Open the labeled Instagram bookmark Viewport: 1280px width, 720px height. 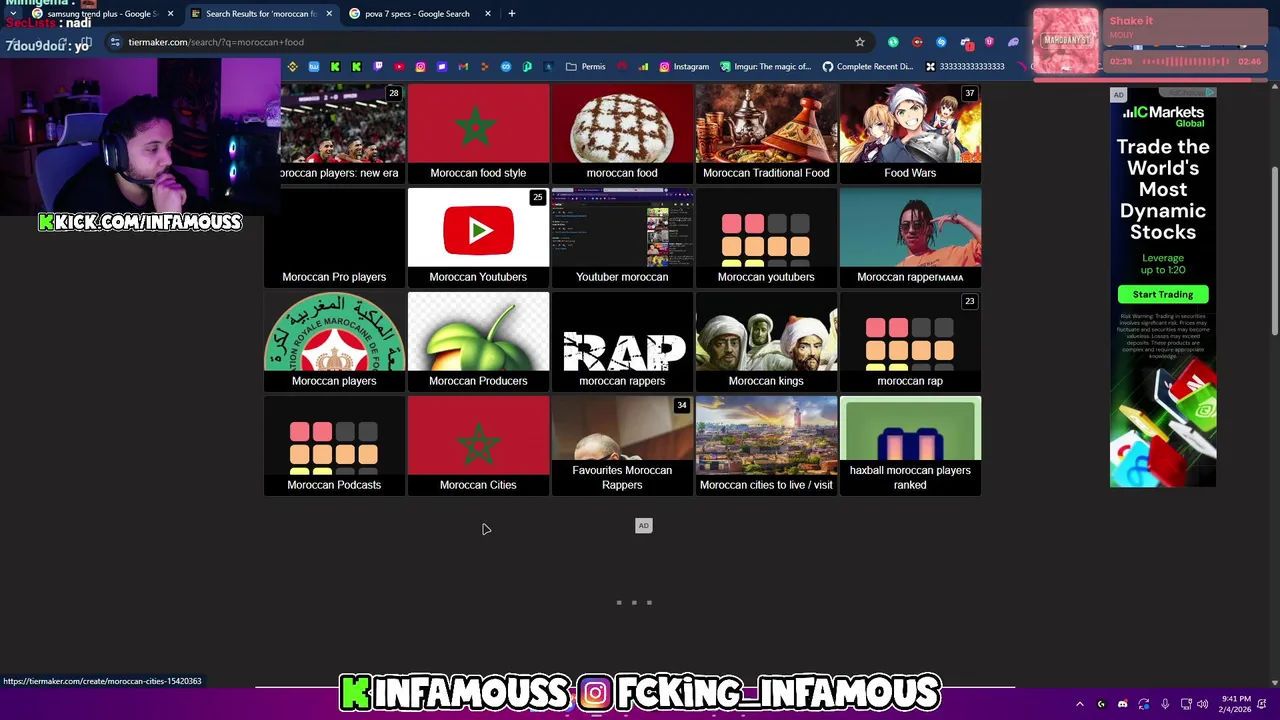coord(683,67)
